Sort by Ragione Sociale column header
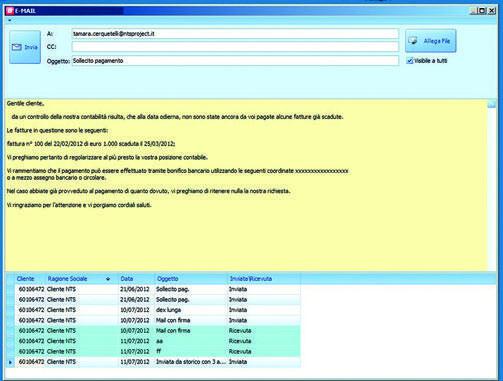 point(82,279)
